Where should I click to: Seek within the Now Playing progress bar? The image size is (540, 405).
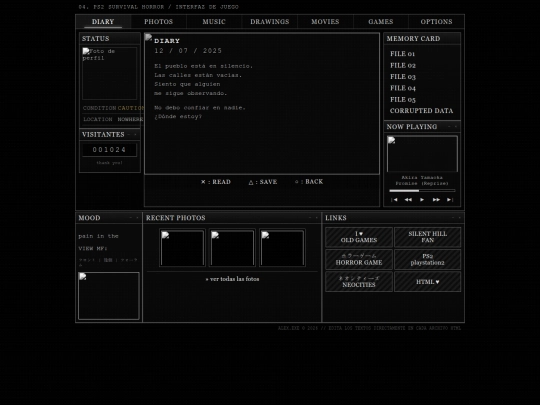point(422,190)
